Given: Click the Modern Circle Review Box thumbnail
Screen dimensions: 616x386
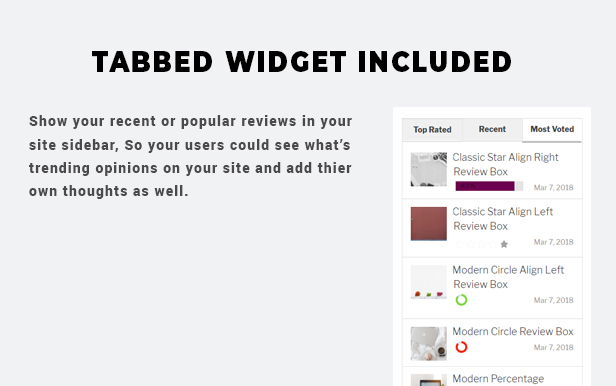Looking at the screenshot, I should tap(429, 344).
